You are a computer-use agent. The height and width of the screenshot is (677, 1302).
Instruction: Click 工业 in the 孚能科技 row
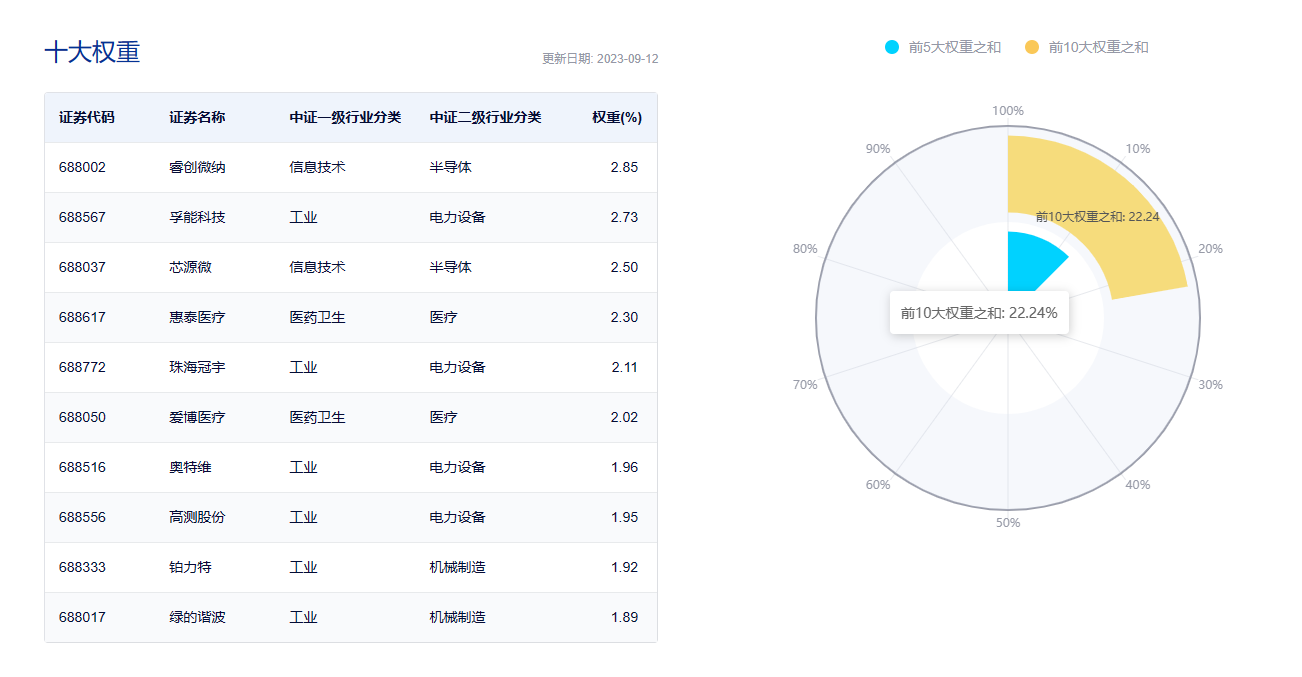303,217
